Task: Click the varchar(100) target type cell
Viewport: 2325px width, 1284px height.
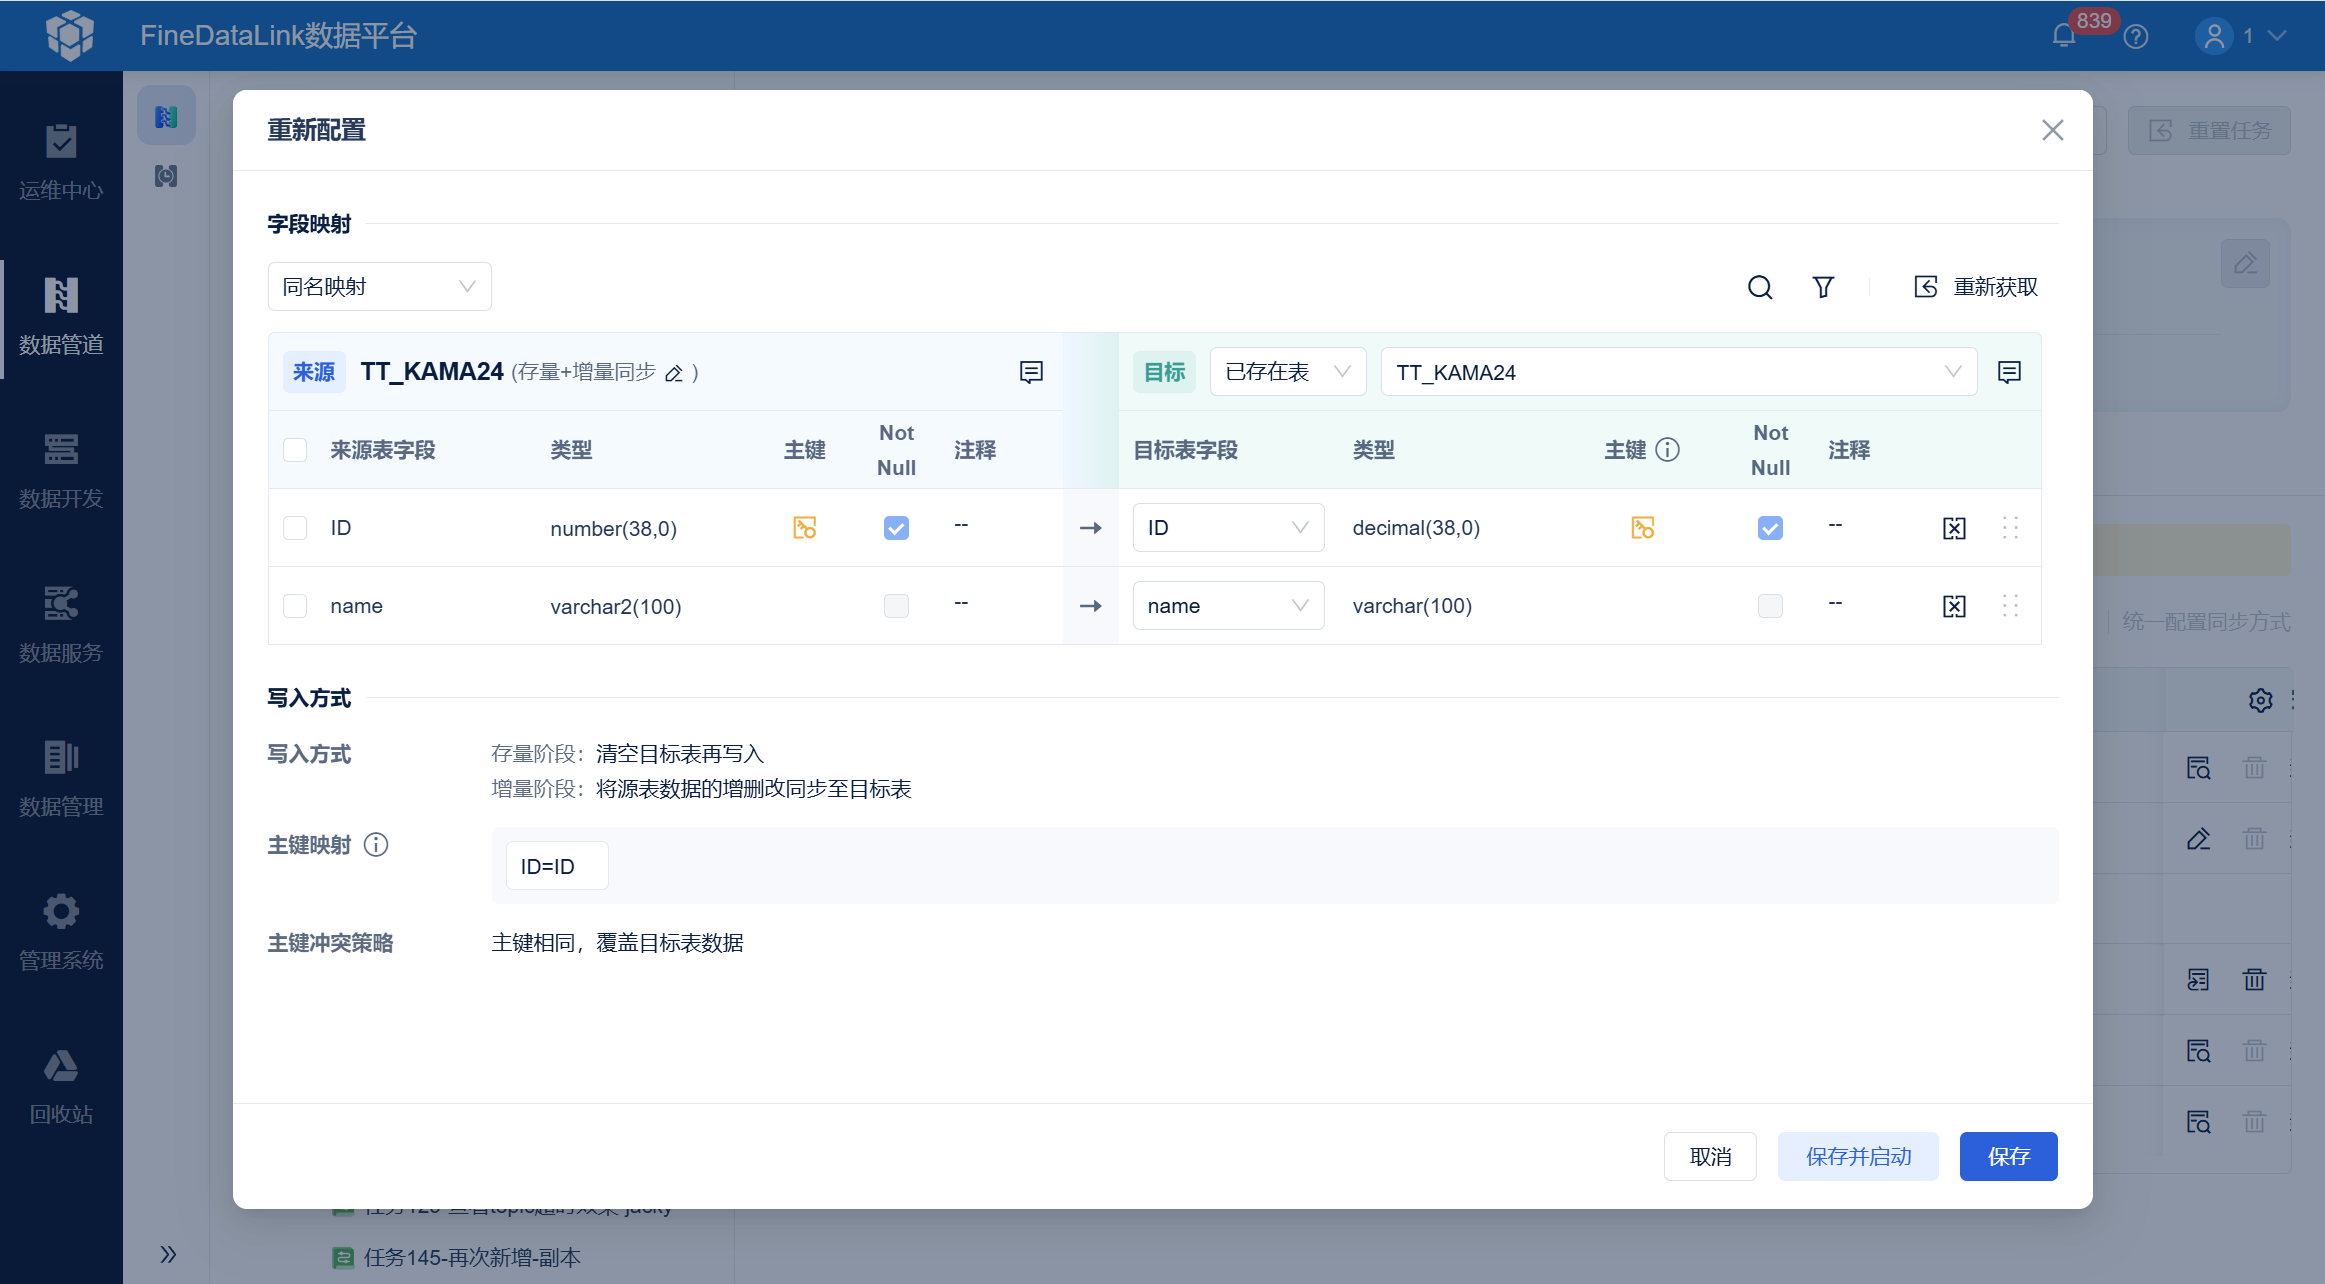Action: (1412, 606)
